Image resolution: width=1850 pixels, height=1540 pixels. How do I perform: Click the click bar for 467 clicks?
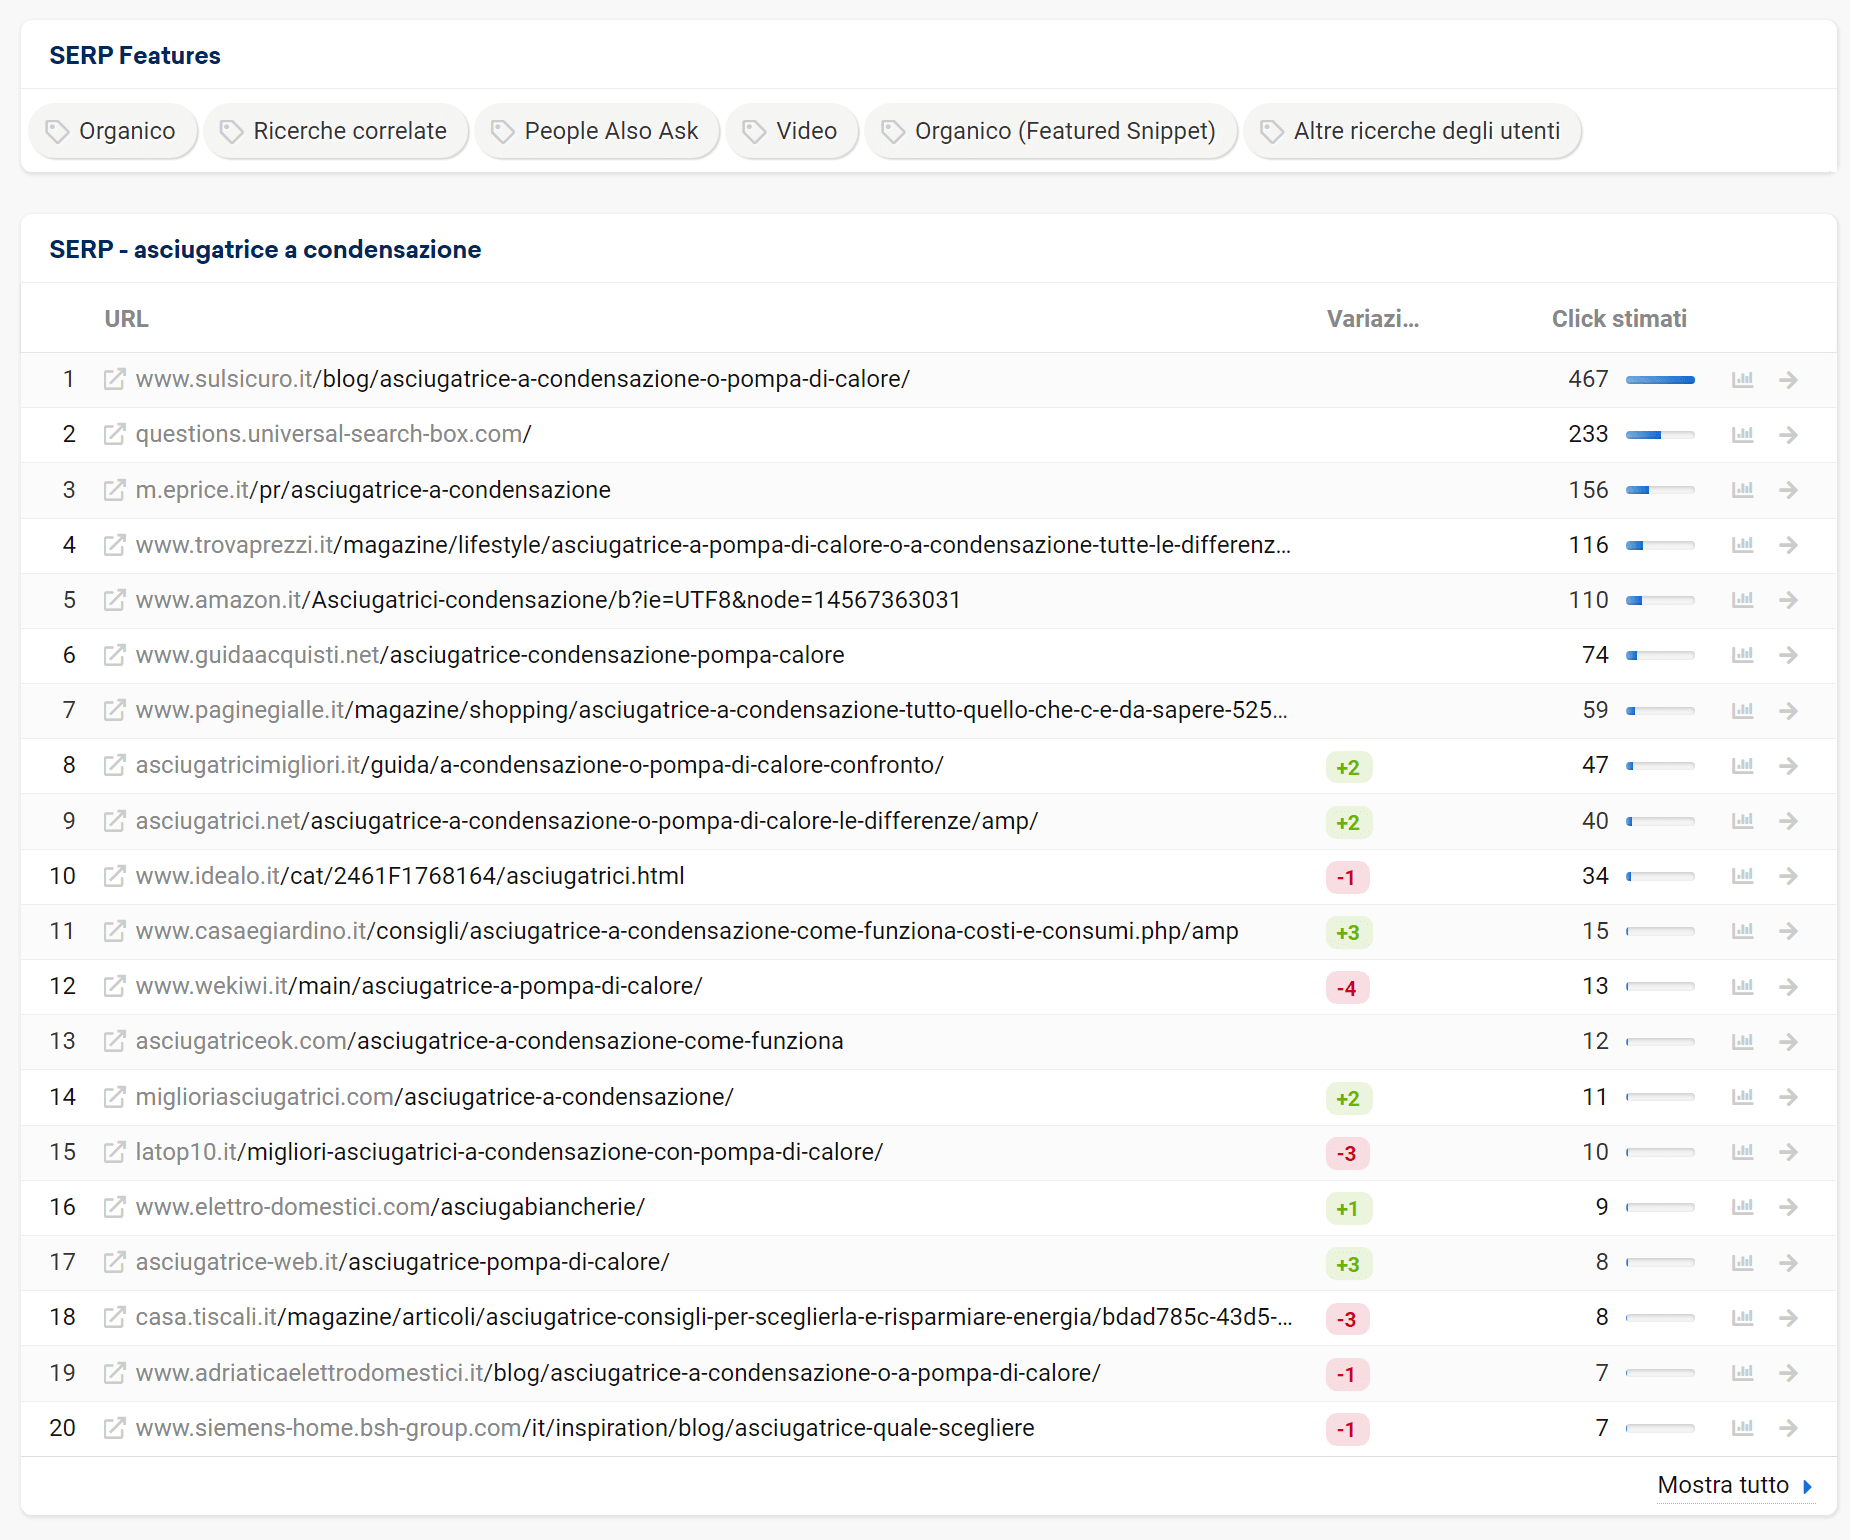coord(1660,380)
